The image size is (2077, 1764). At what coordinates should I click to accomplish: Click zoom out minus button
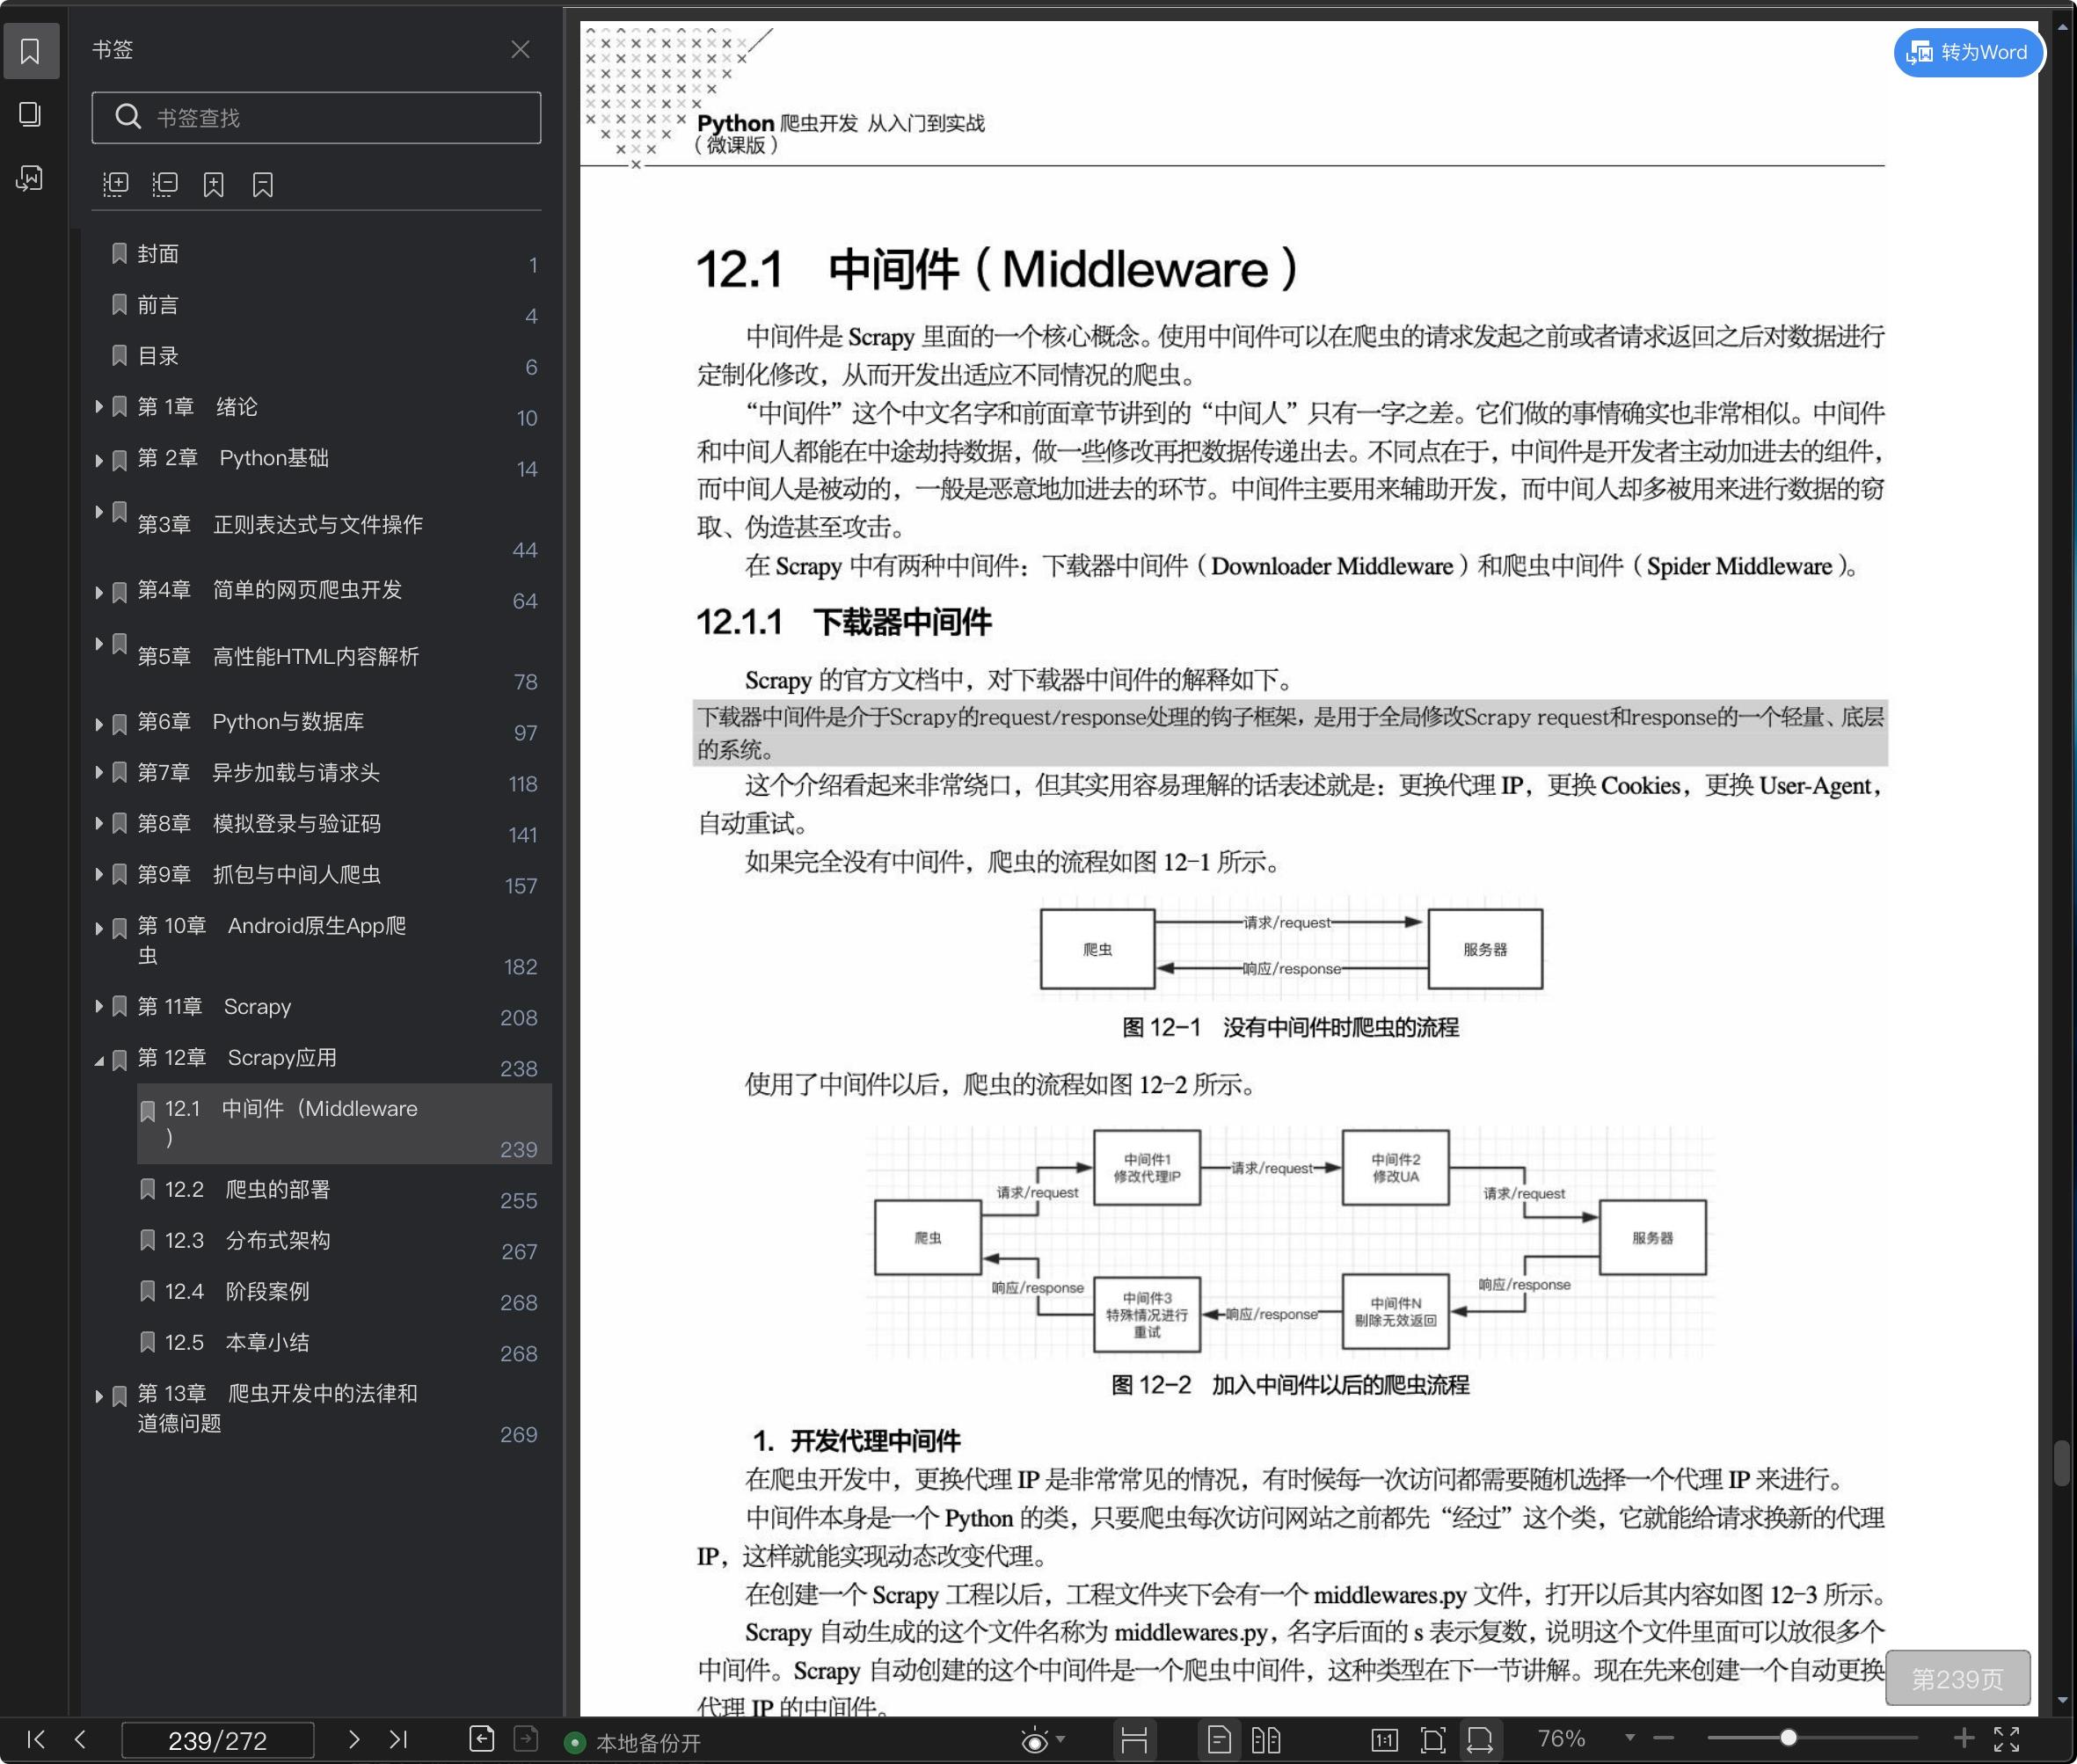1663,1739
